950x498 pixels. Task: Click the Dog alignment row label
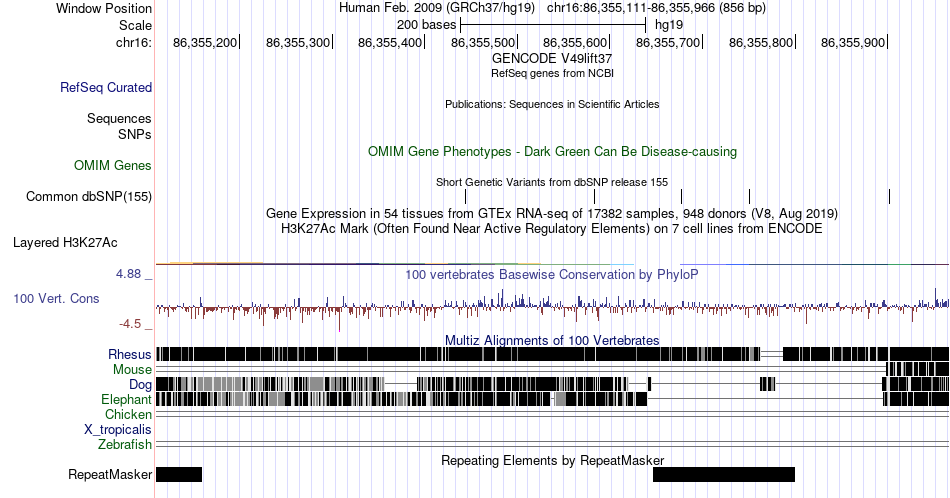(x=140, y=385)
